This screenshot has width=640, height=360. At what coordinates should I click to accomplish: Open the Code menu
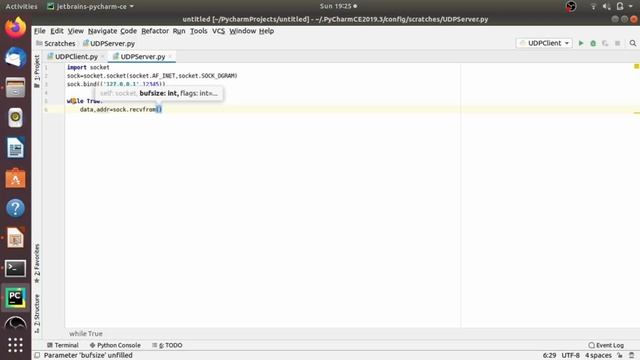pyautogui.click(x=128, y=31)
